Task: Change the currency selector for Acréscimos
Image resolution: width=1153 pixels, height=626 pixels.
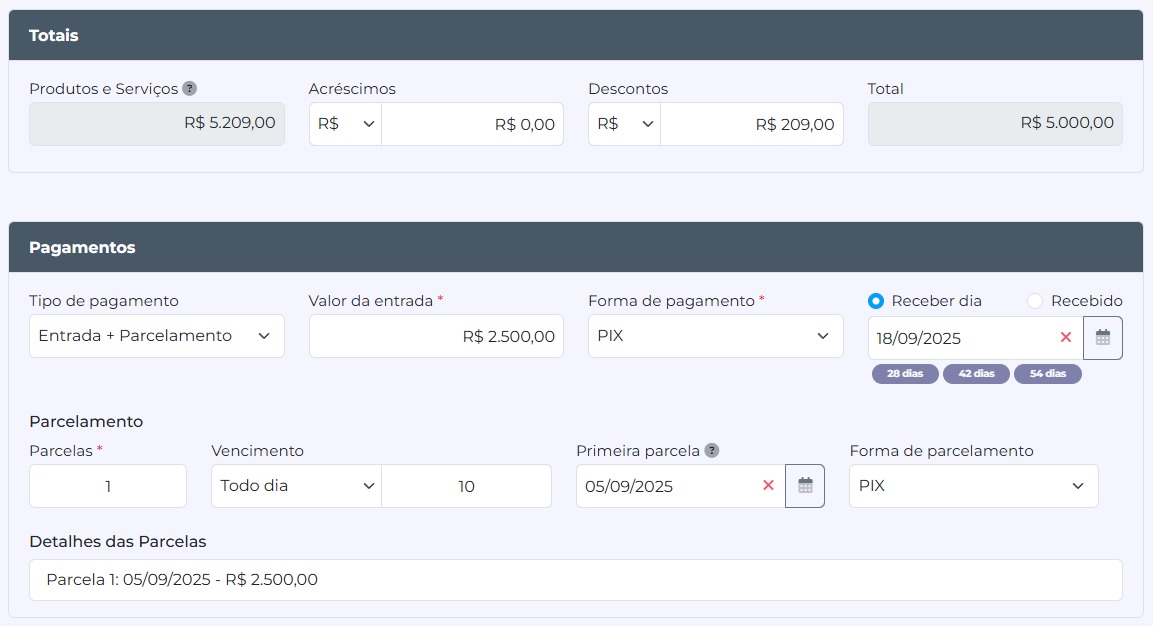Action: pyautogui.click(x=344, y=123)
